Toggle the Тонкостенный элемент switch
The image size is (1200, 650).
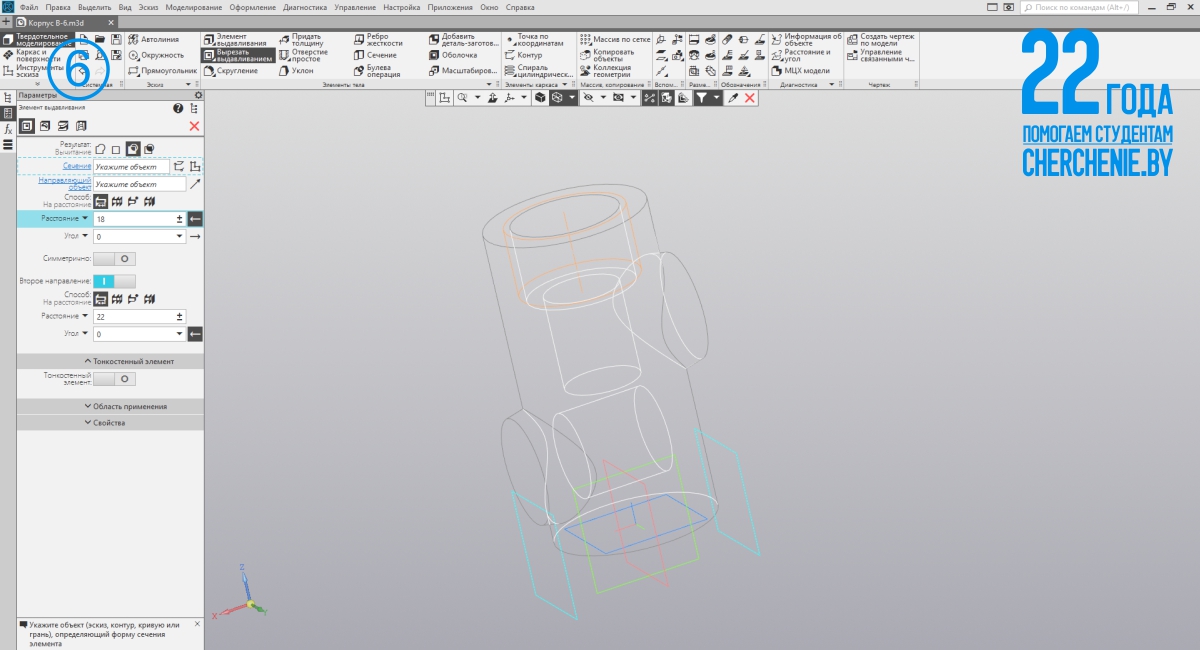point(115,379)
